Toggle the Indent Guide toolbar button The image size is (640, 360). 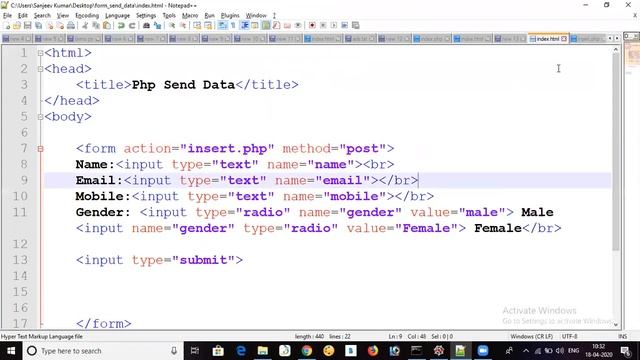[x=244, y=25]
